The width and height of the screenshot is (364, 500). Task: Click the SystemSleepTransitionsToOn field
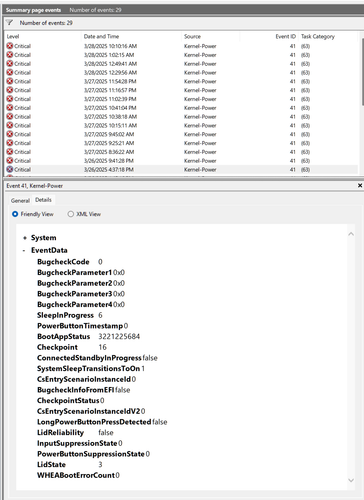pos(91,368)
